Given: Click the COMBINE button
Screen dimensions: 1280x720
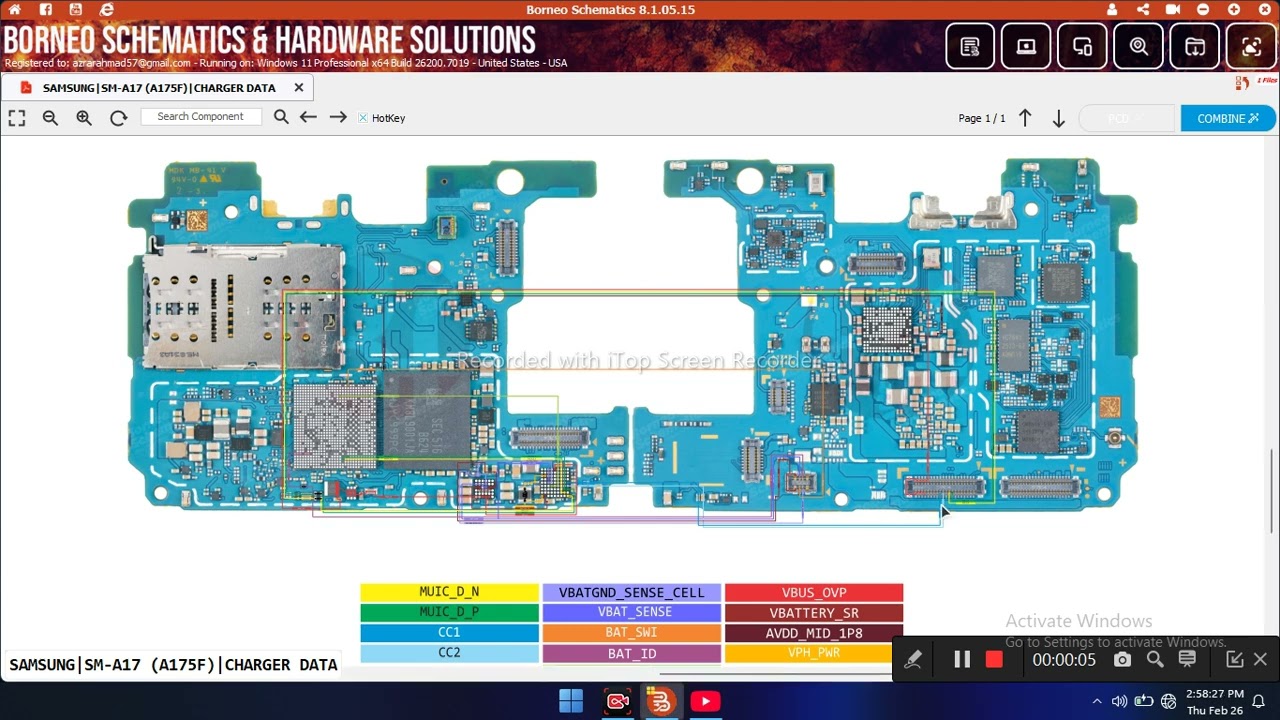Looking at the screenshot, I should [x=1228, y=118].
